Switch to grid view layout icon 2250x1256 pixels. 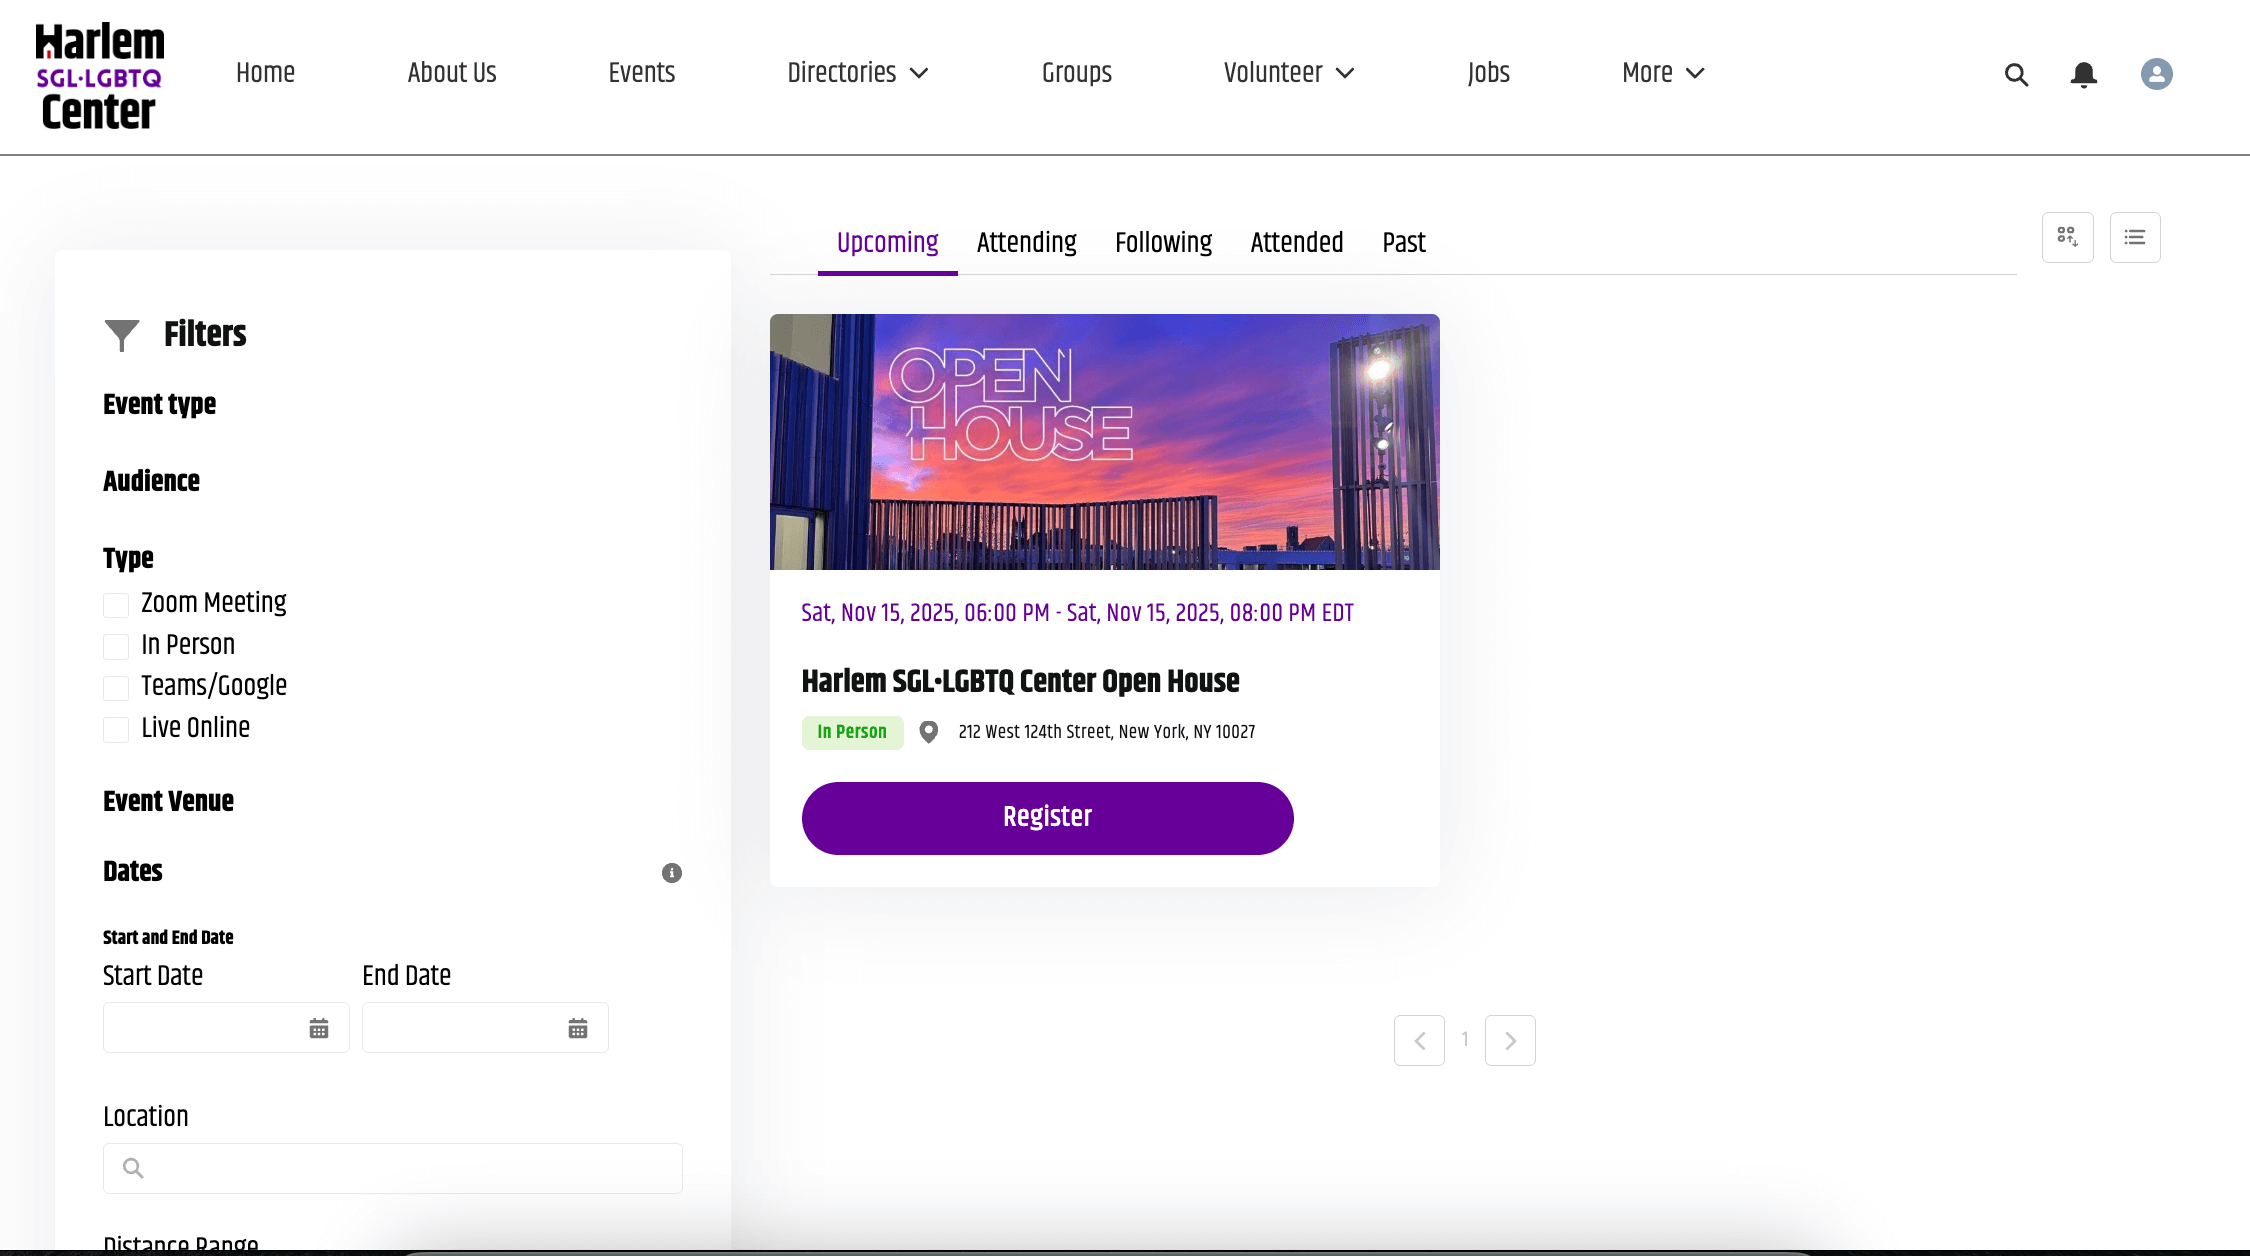click(x=2067, y=237)
